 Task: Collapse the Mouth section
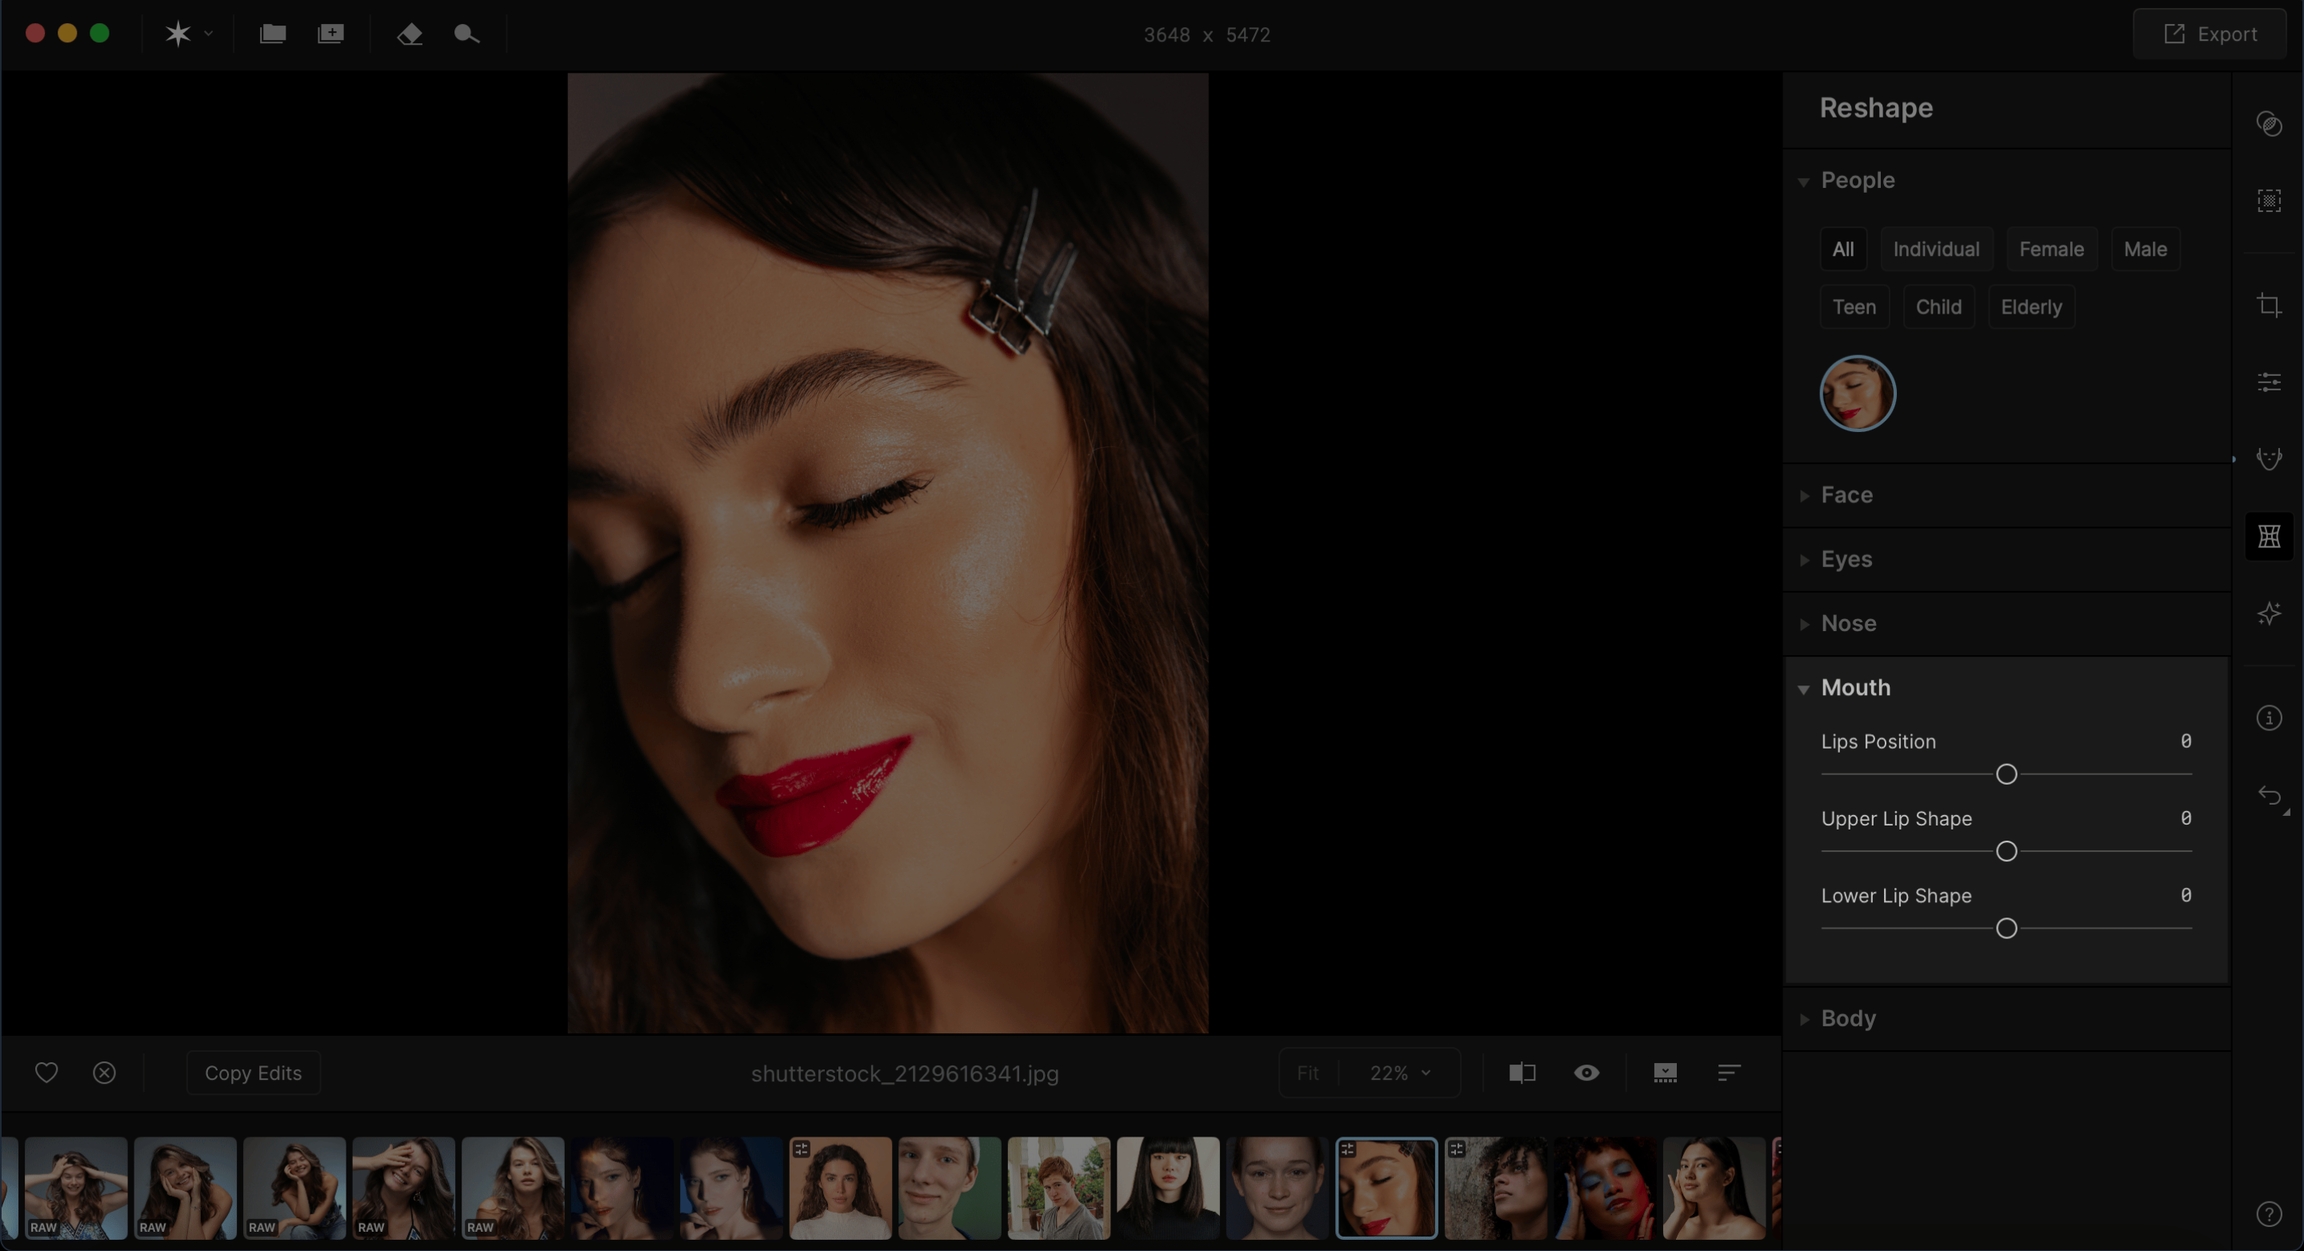(x=1855, y=688)
